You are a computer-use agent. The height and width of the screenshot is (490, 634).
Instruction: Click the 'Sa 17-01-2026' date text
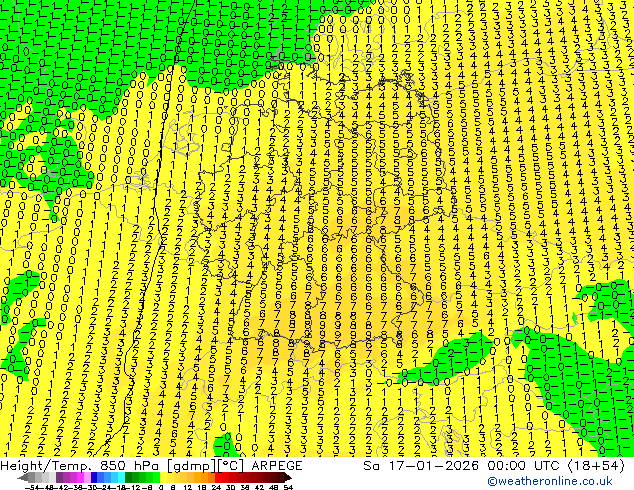click(423, 466)
